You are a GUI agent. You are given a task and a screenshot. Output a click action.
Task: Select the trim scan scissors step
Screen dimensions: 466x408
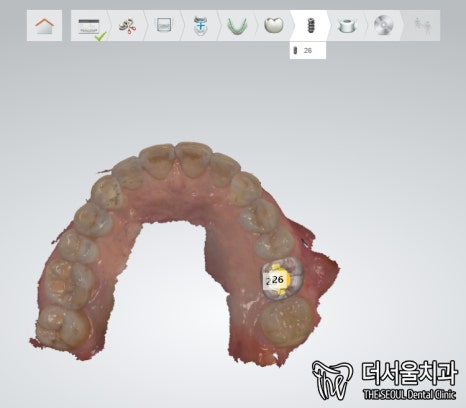[127, 26]
